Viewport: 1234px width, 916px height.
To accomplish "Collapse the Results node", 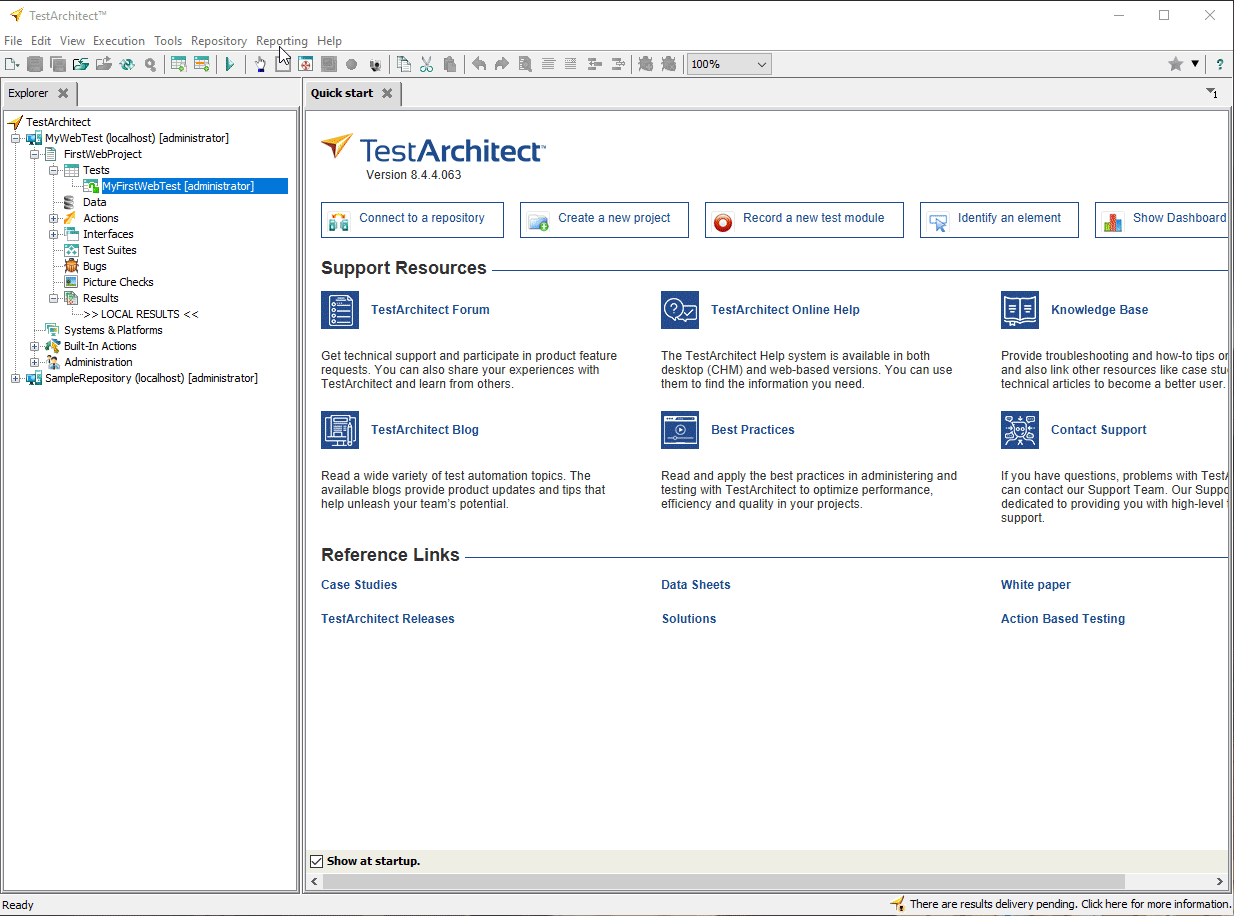I will [x=54, y=298].
